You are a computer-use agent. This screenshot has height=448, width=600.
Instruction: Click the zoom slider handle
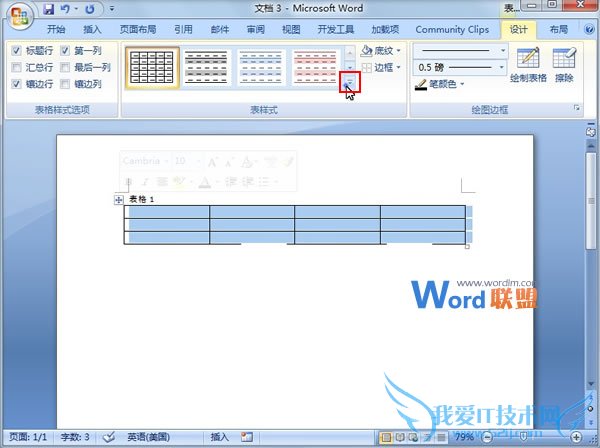(x=523, y=437)
